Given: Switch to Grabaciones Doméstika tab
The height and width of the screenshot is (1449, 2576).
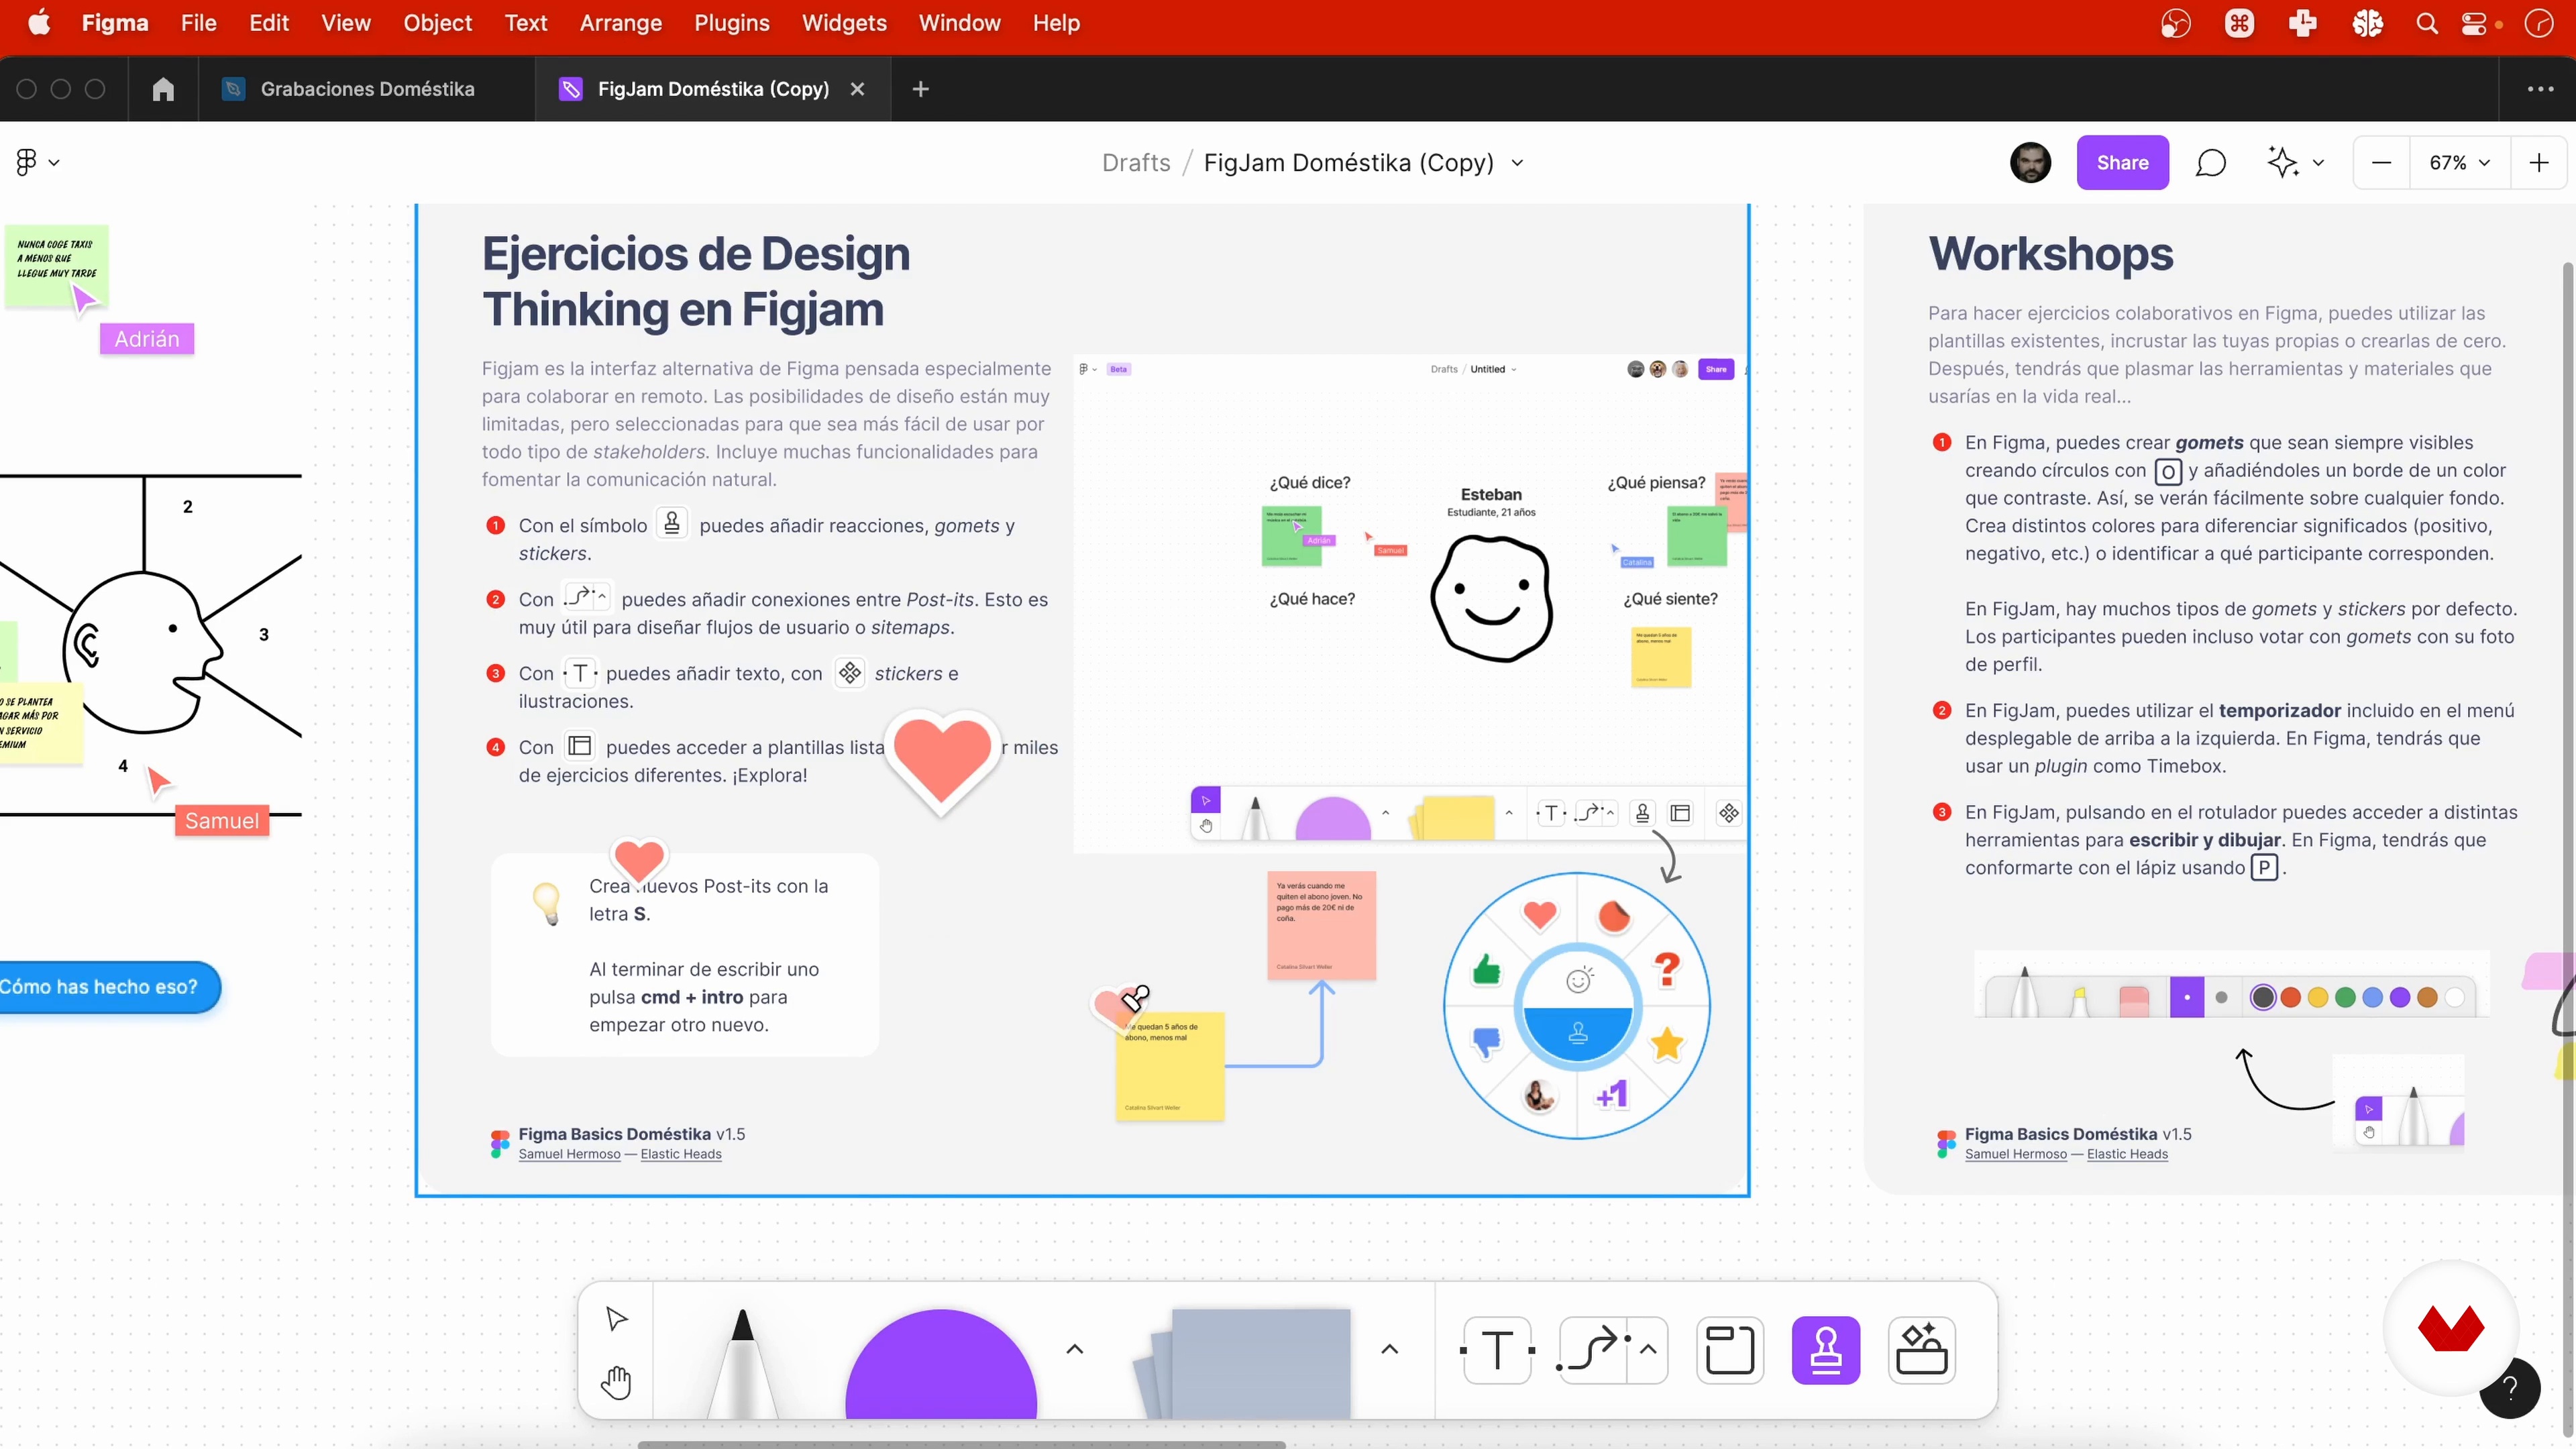Looking at the screenshot, I should [x=366, y=89].
